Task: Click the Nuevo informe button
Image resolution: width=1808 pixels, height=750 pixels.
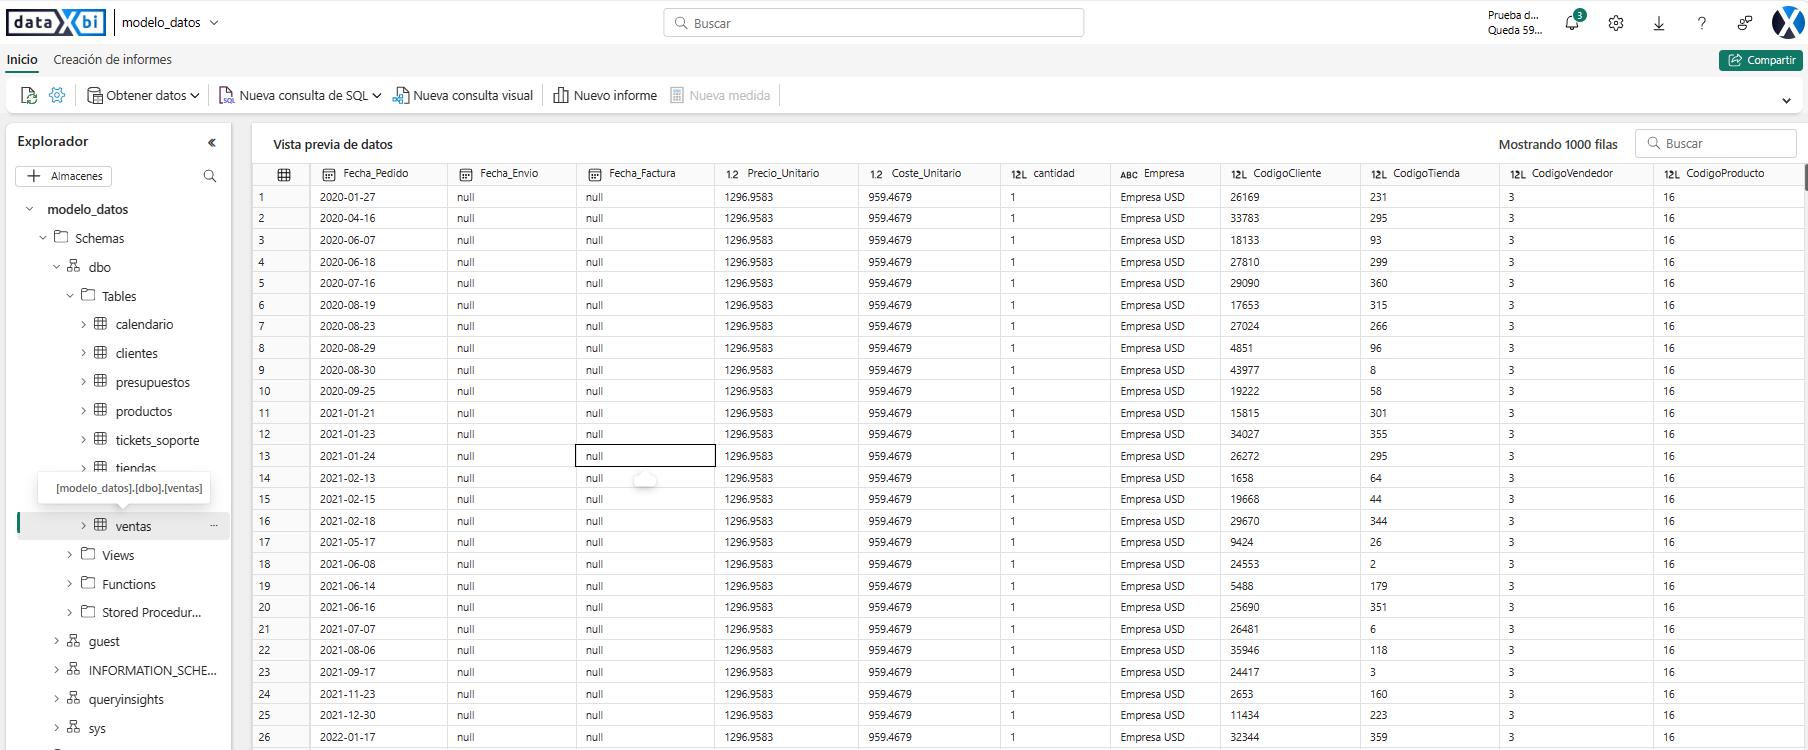Action: pyautogui.click(x=605, y=95)
